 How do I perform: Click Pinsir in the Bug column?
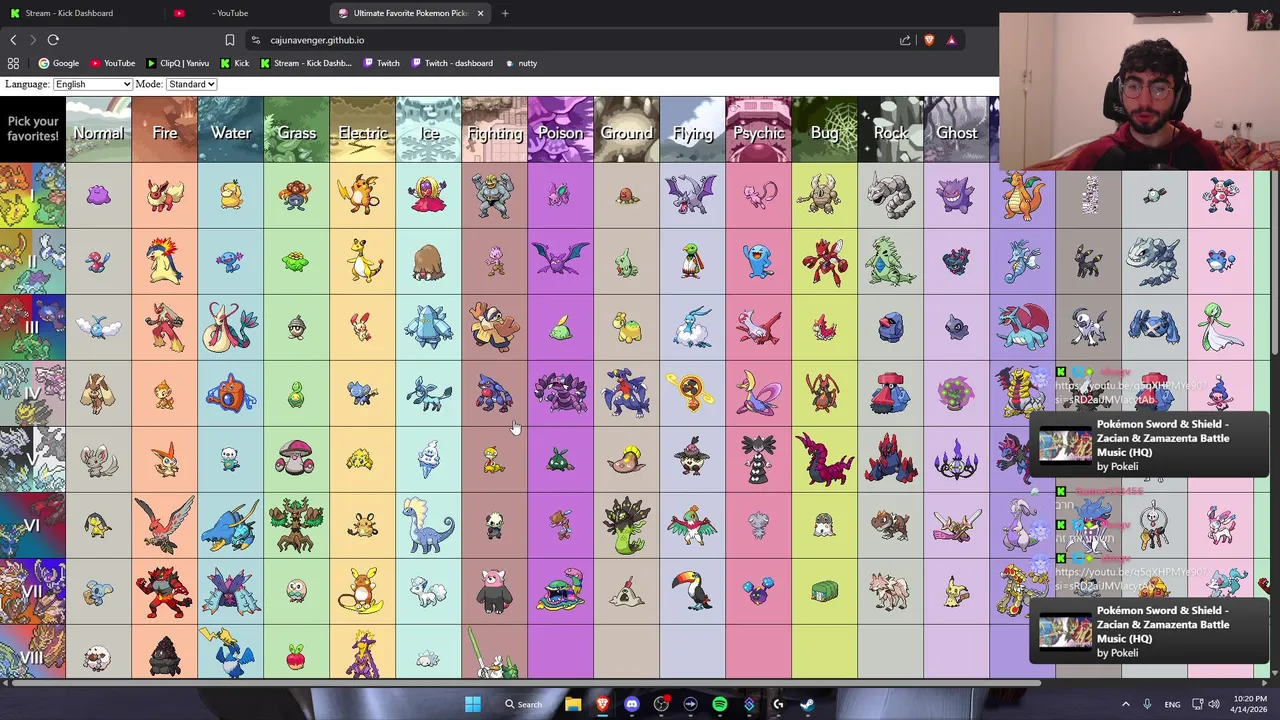[825, 196]
